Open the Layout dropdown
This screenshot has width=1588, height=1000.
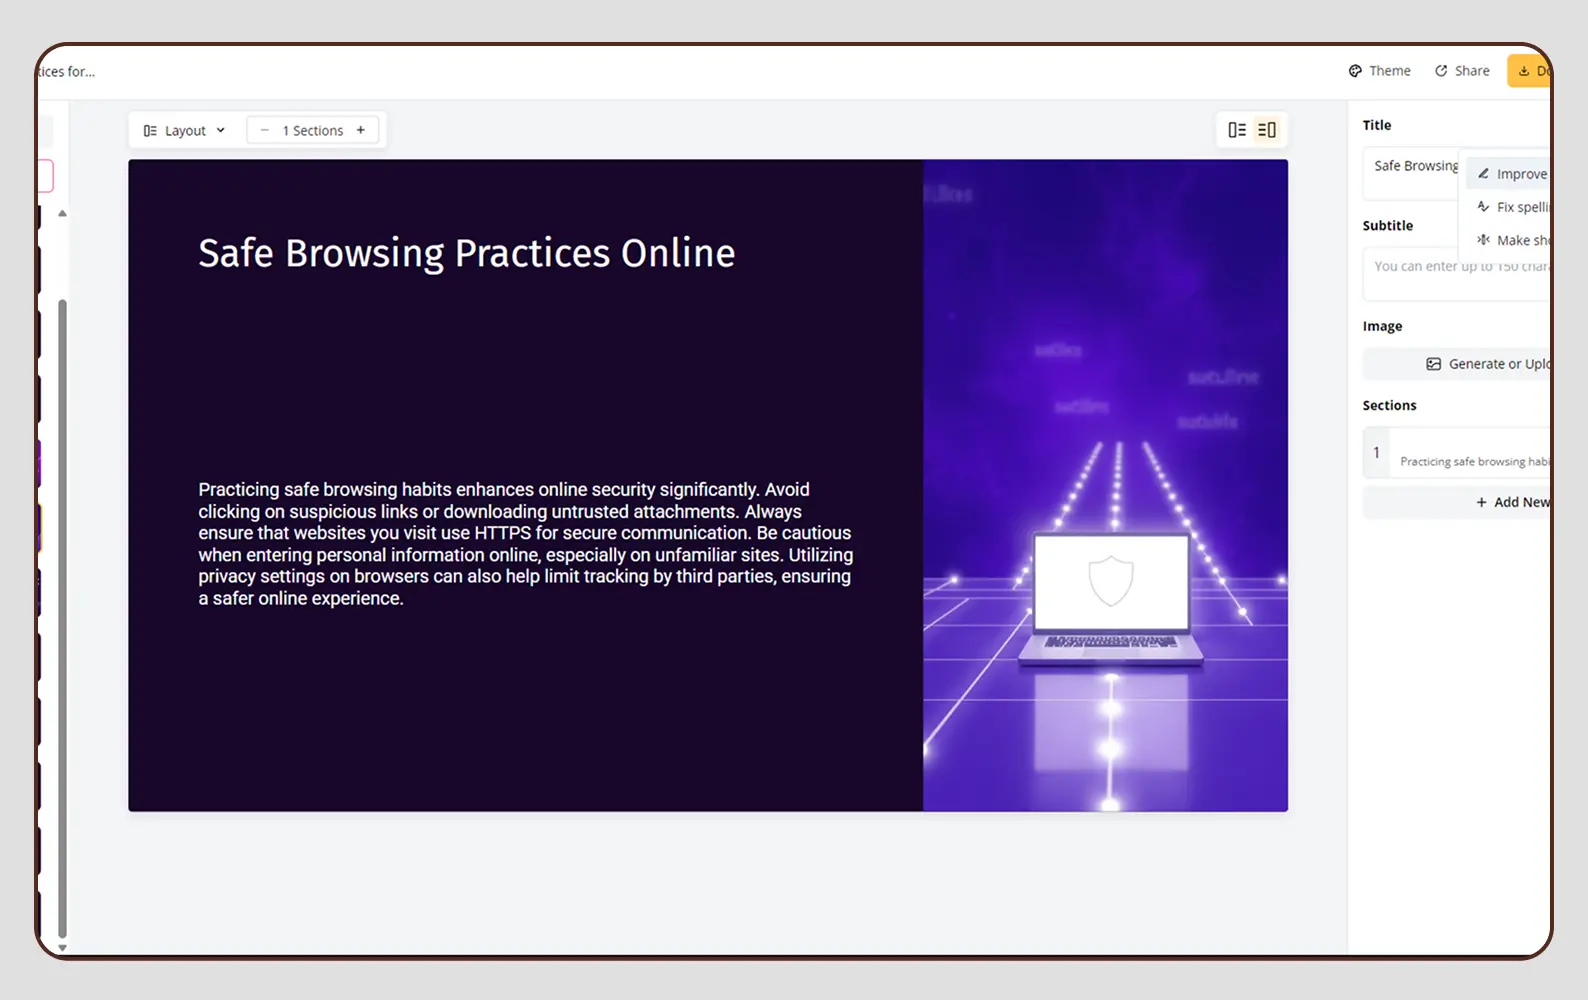pos(185,131)
